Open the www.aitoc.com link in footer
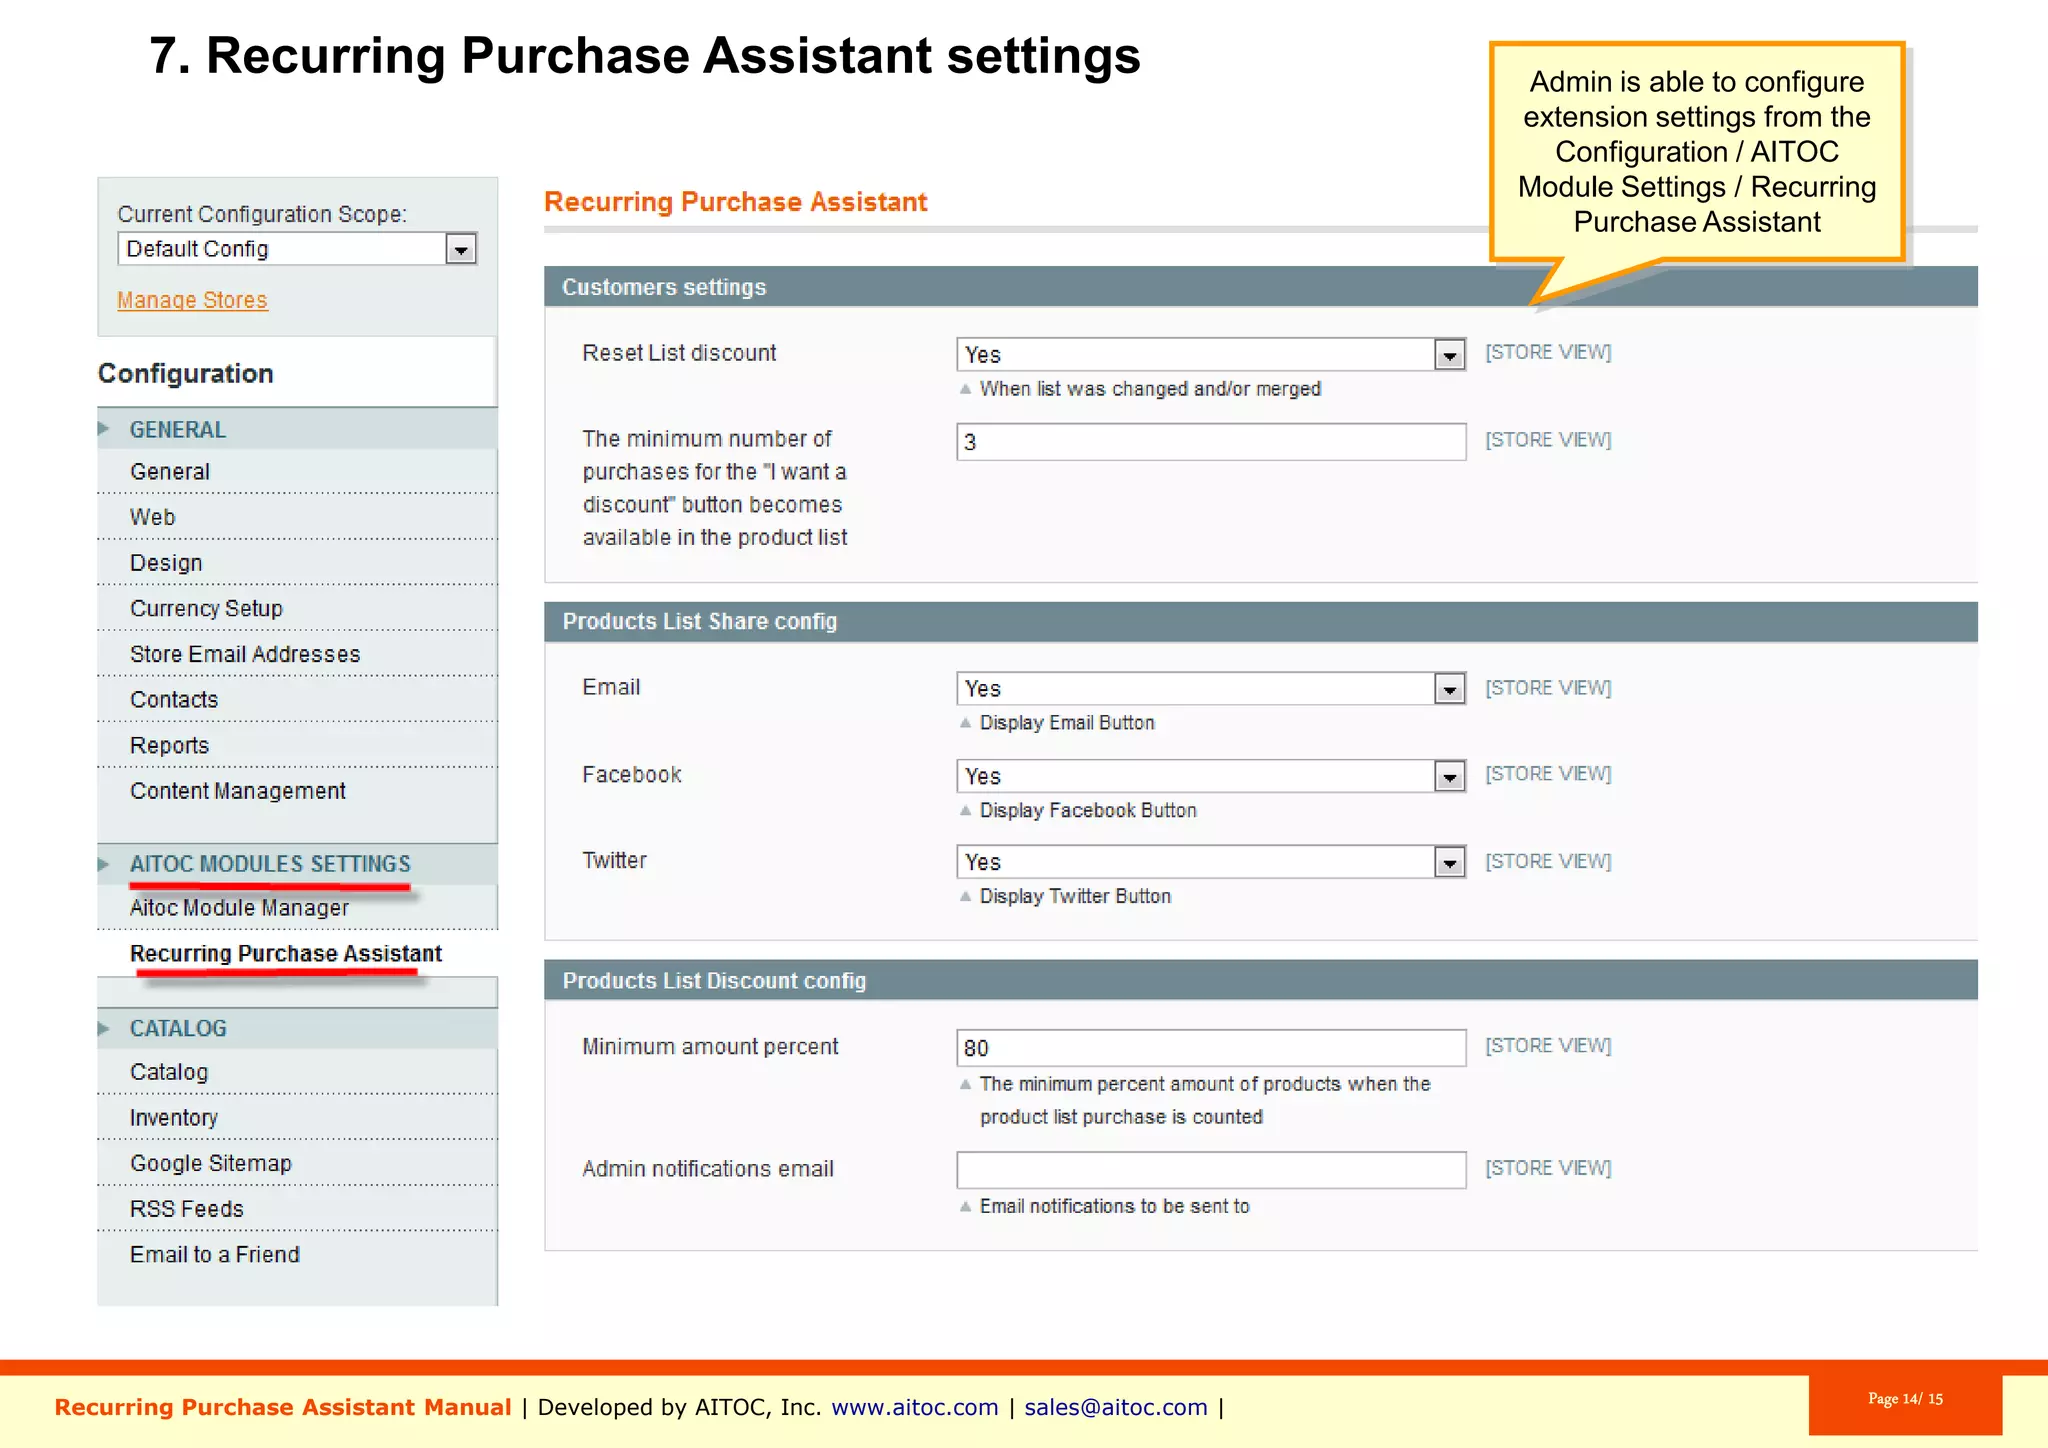The height and width of the screenshot is (1448, 2048). coord(915,1408)
